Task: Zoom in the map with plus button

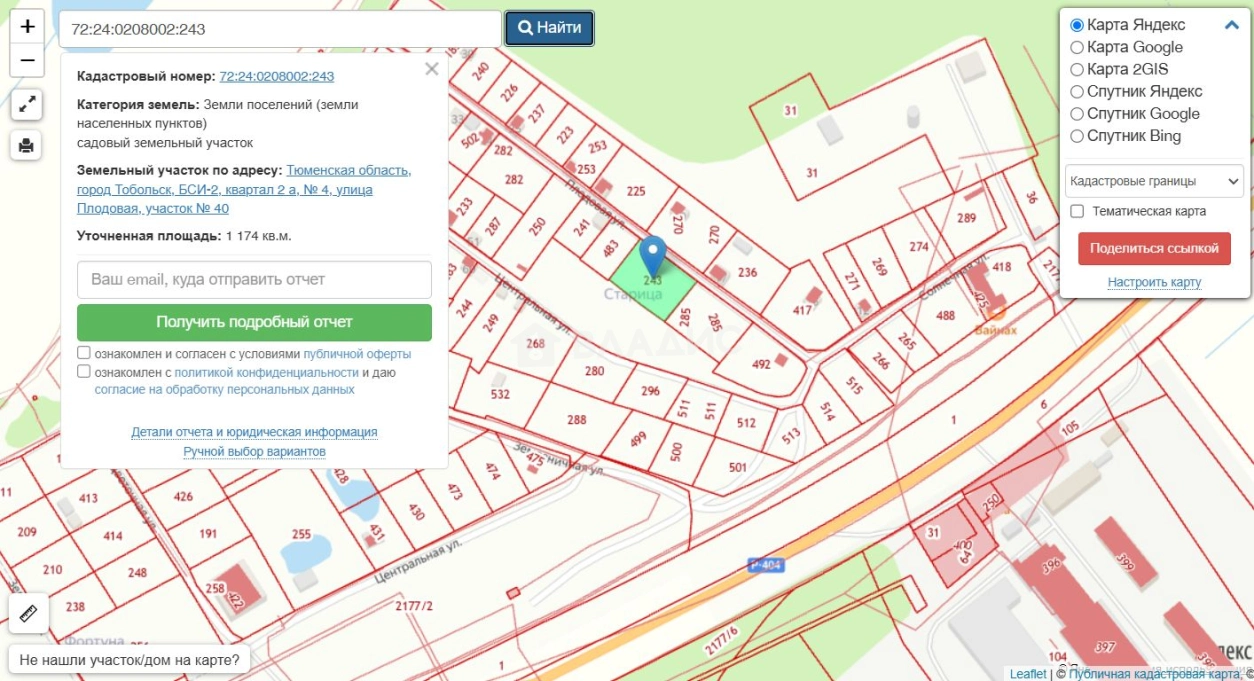Action: click(27, 27)
